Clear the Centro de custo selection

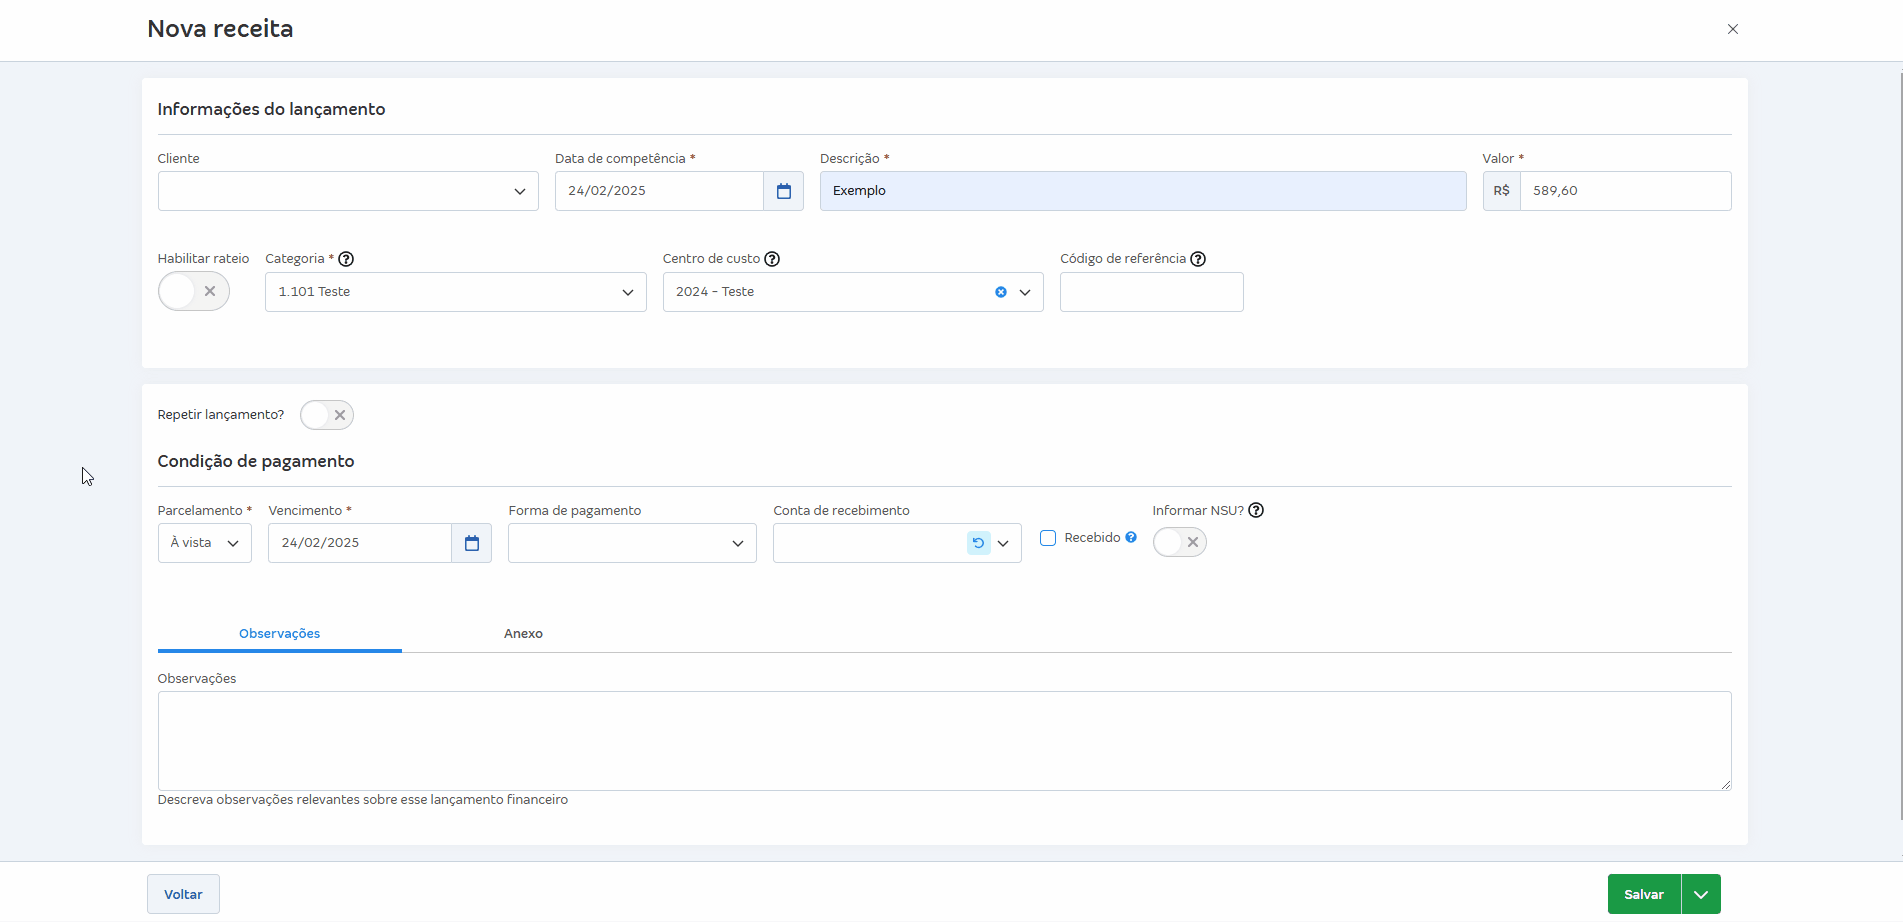tap(1000, 292)
